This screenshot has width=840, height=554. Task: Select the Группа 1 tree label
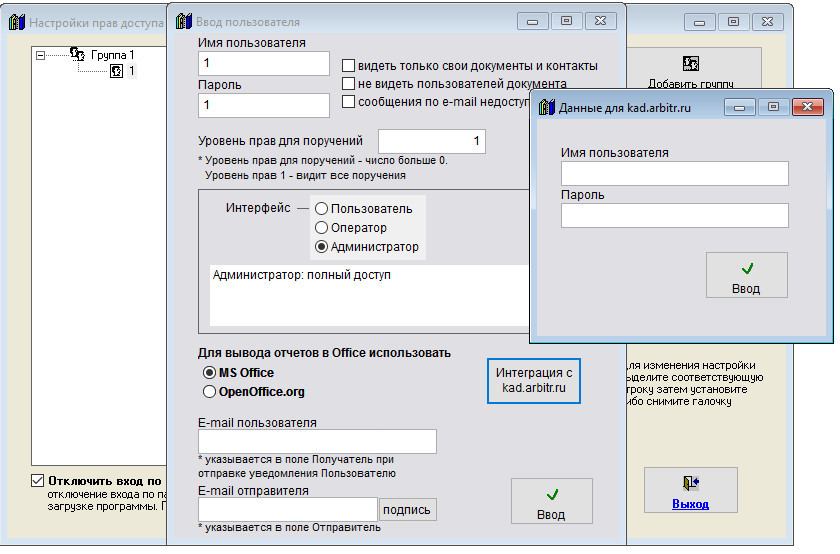pos(112,55)
